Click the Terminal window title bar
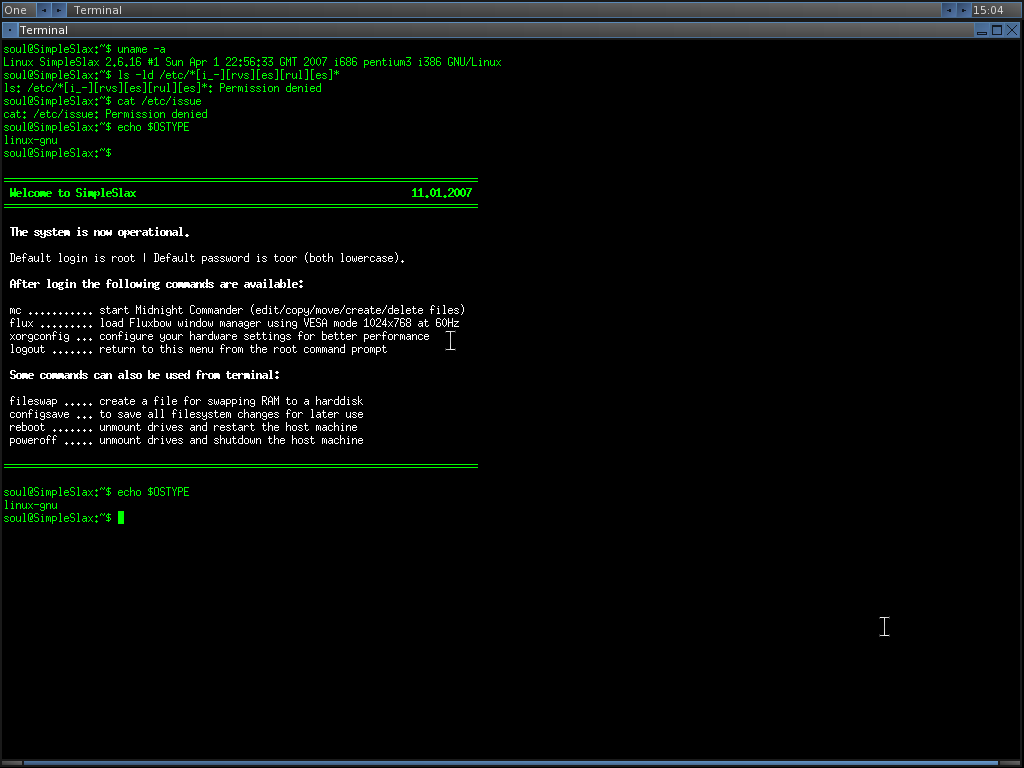The image size is (1024, 768). click(x=495, y=30)
